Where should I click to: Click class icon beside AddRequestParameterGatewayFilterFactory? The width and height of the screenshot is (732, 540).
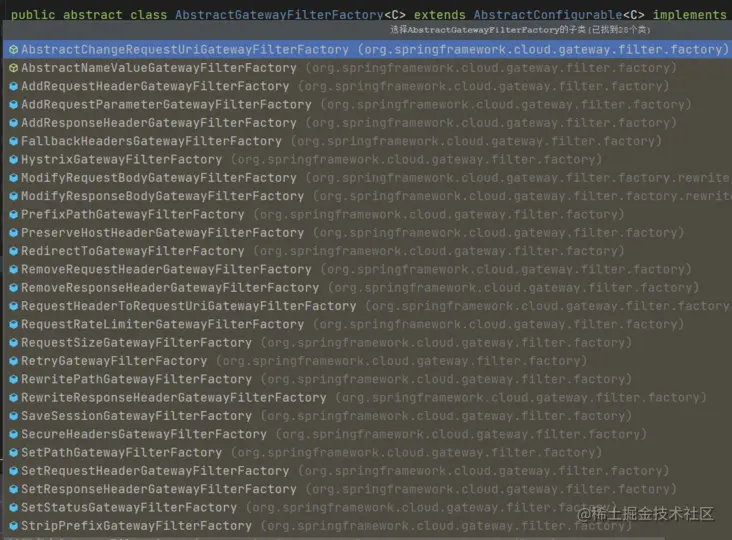[14, 105]
